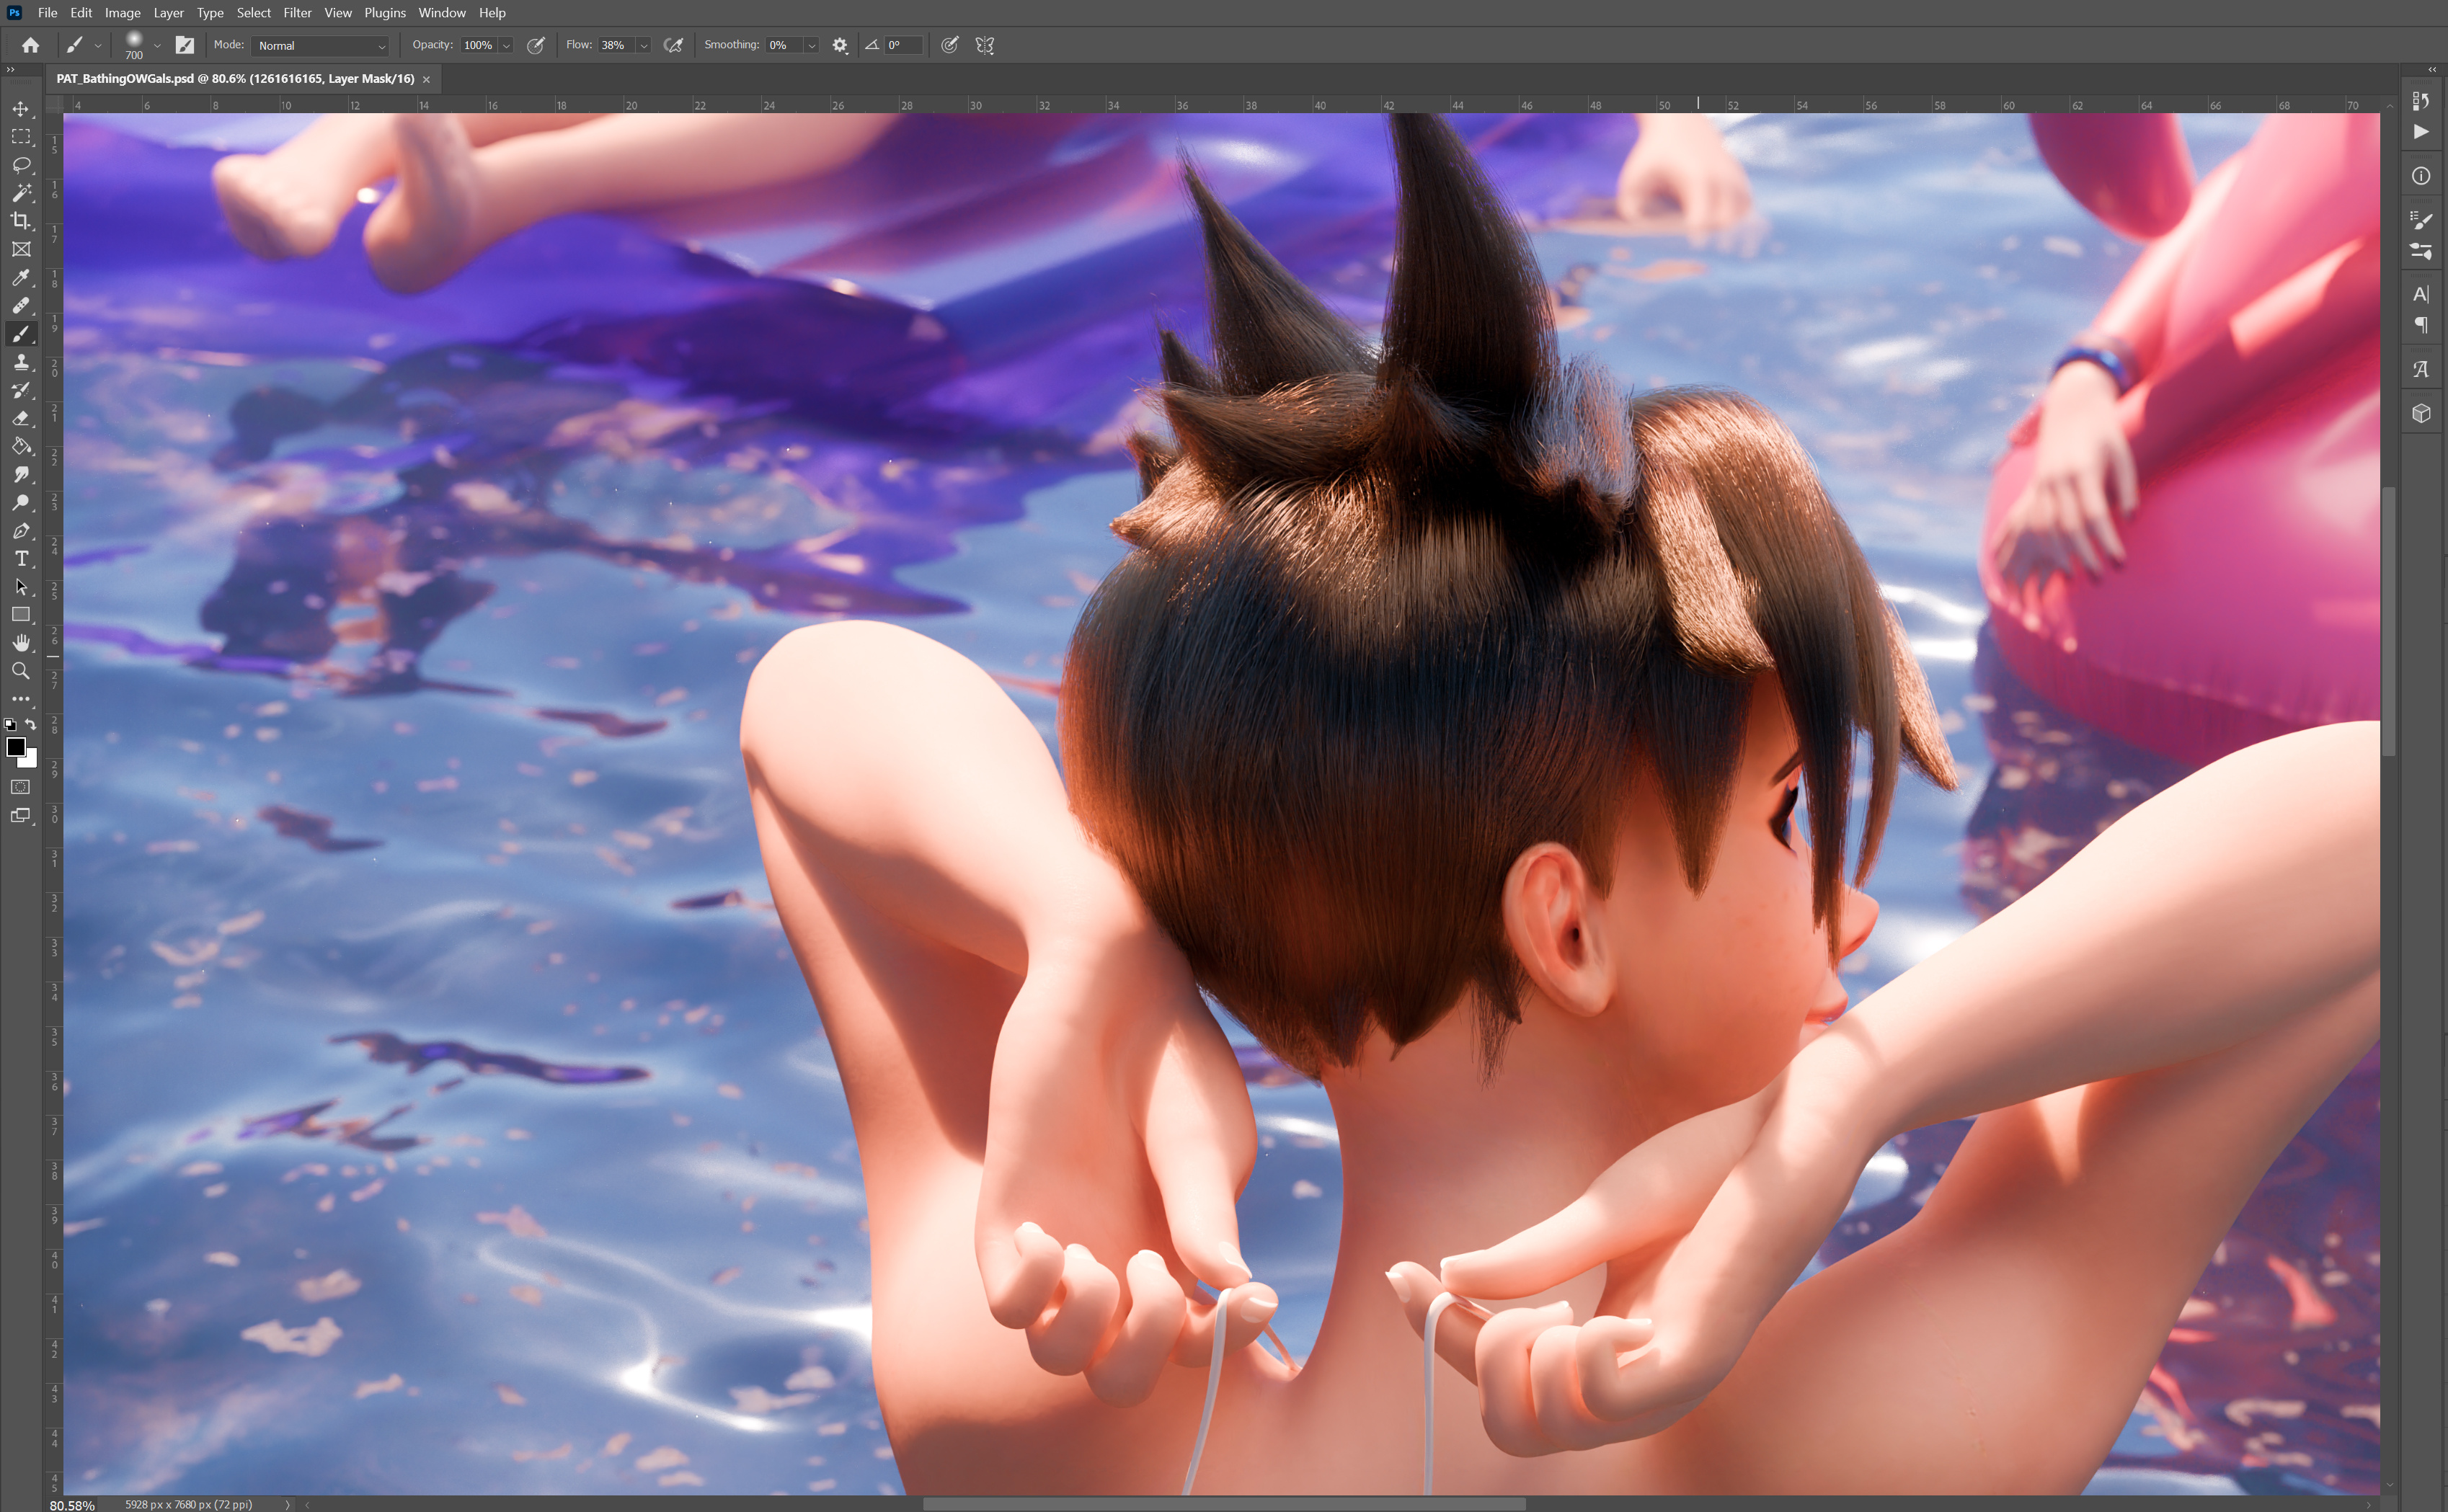Select the Magic Wand tool

coord(21,192)
